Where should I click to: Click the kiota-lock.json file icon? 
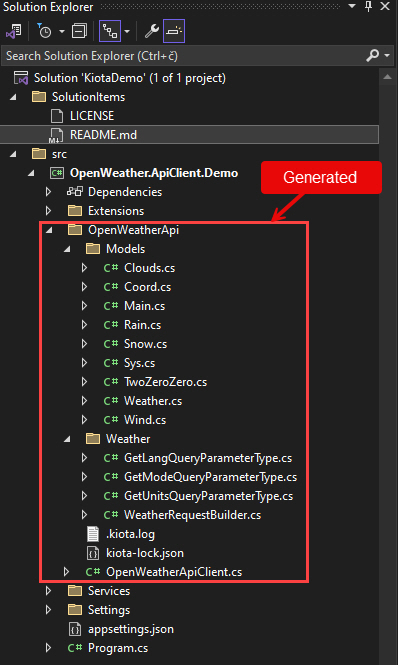pyautogui.click(x=93, y=553)
